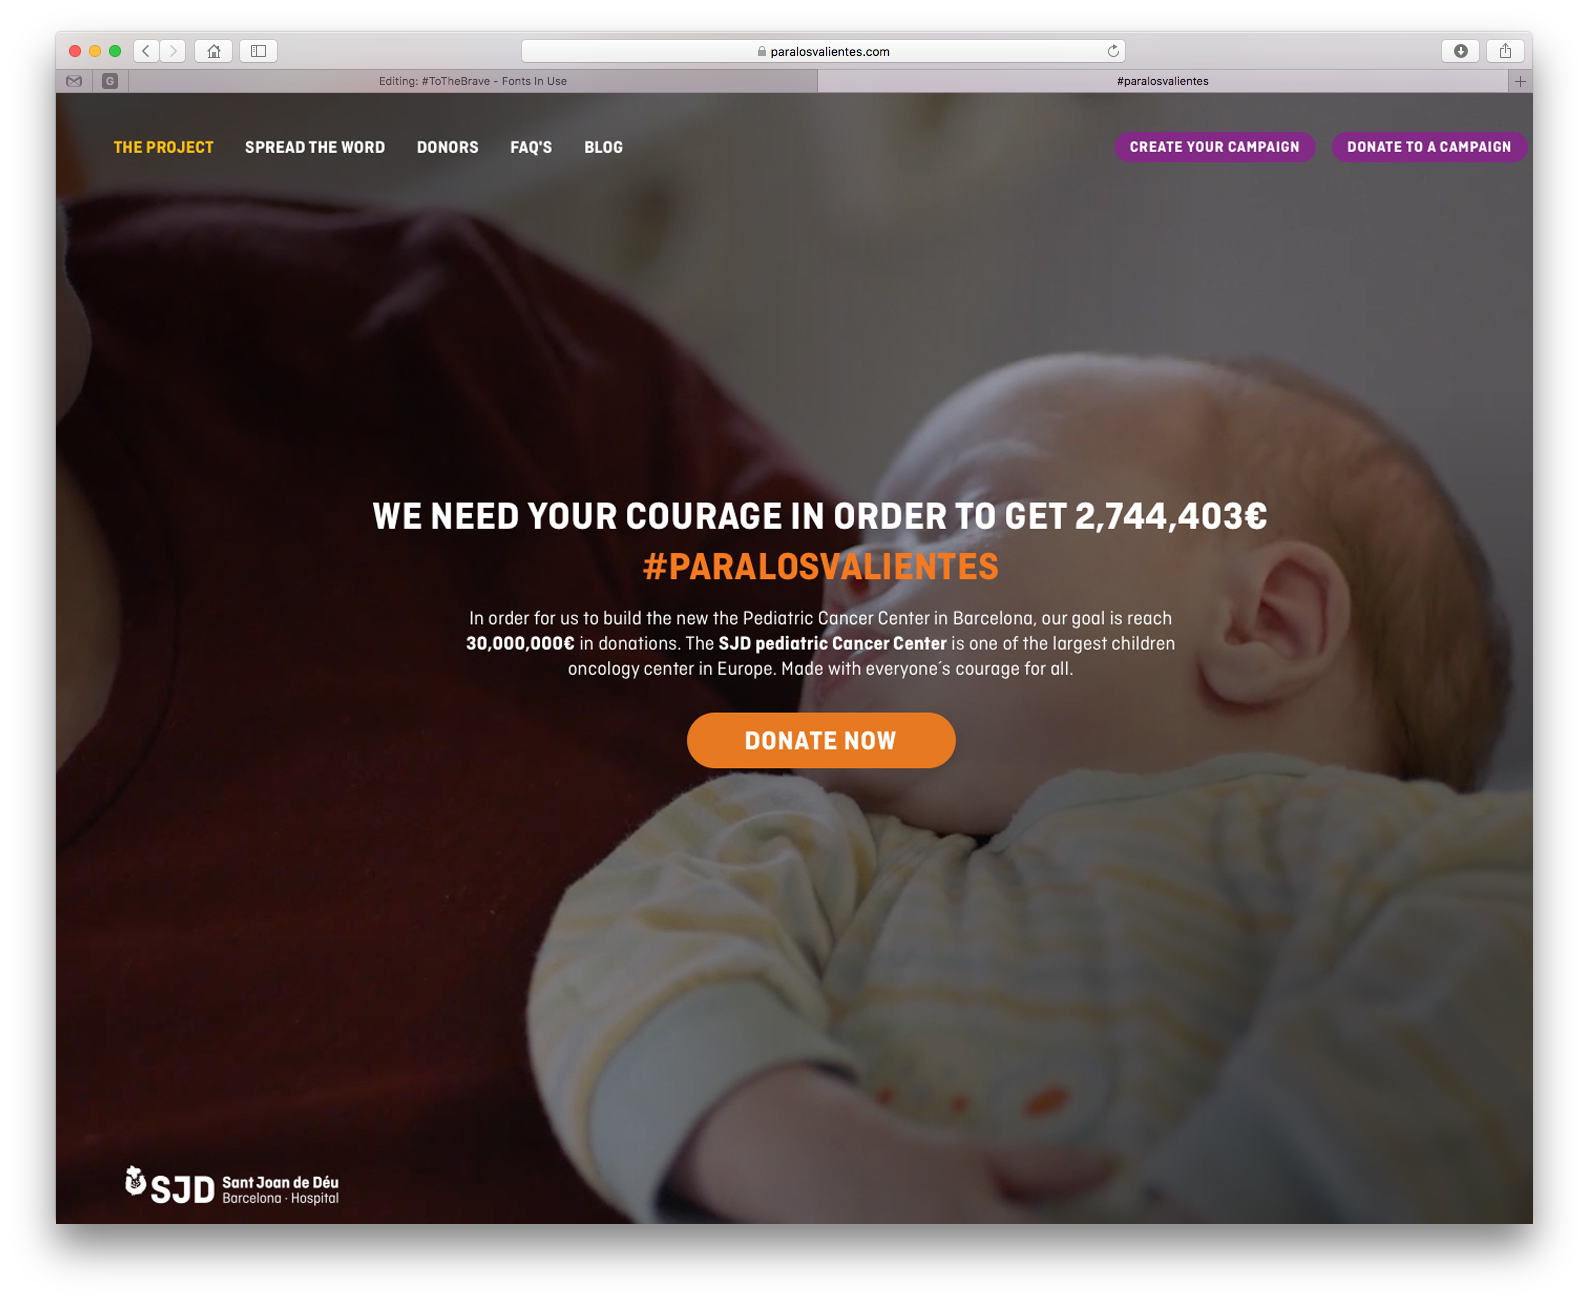Click the orange Donate Now button

(x=821, y=741)
